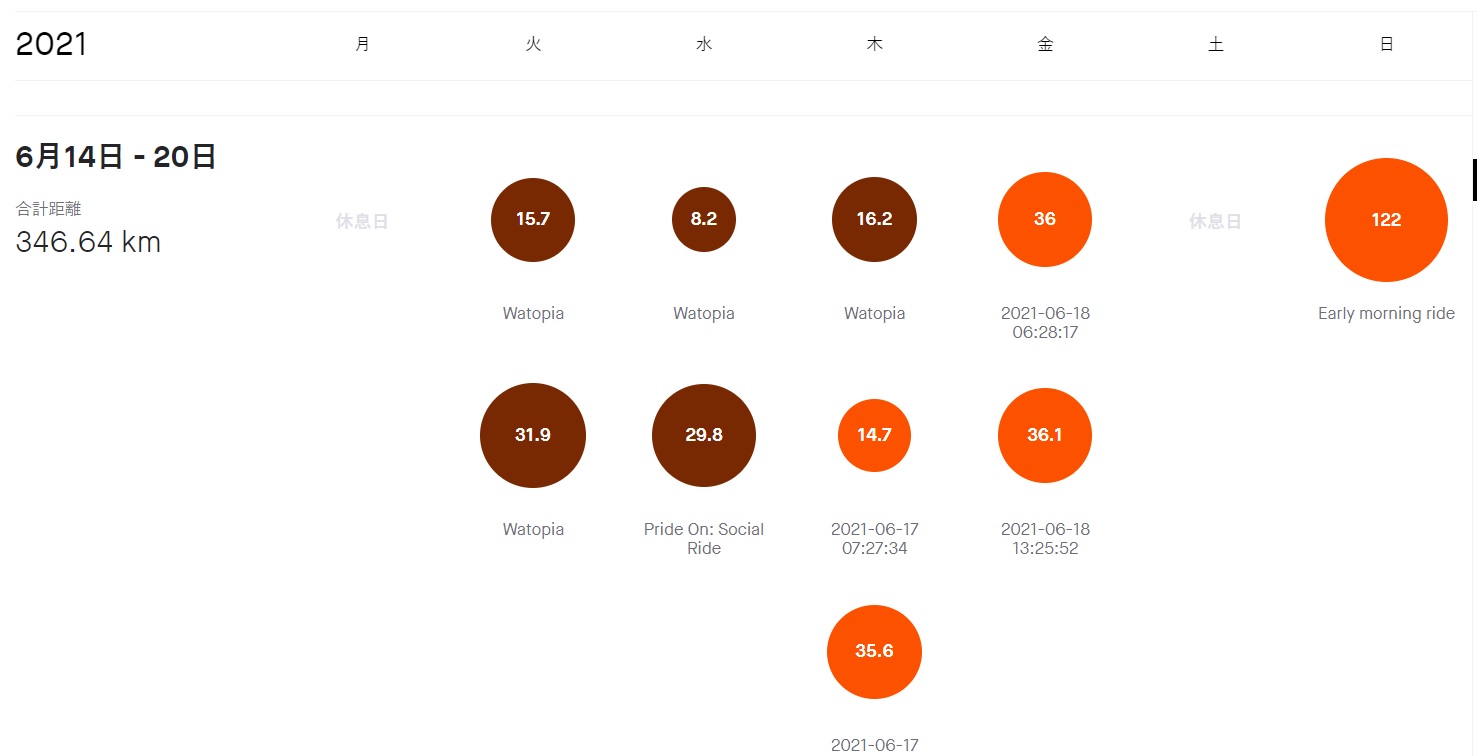This screenshot has width=1477, height=756.
Task: Click the 35.6 km Thursday ride circle
Action: coord(874,652)
